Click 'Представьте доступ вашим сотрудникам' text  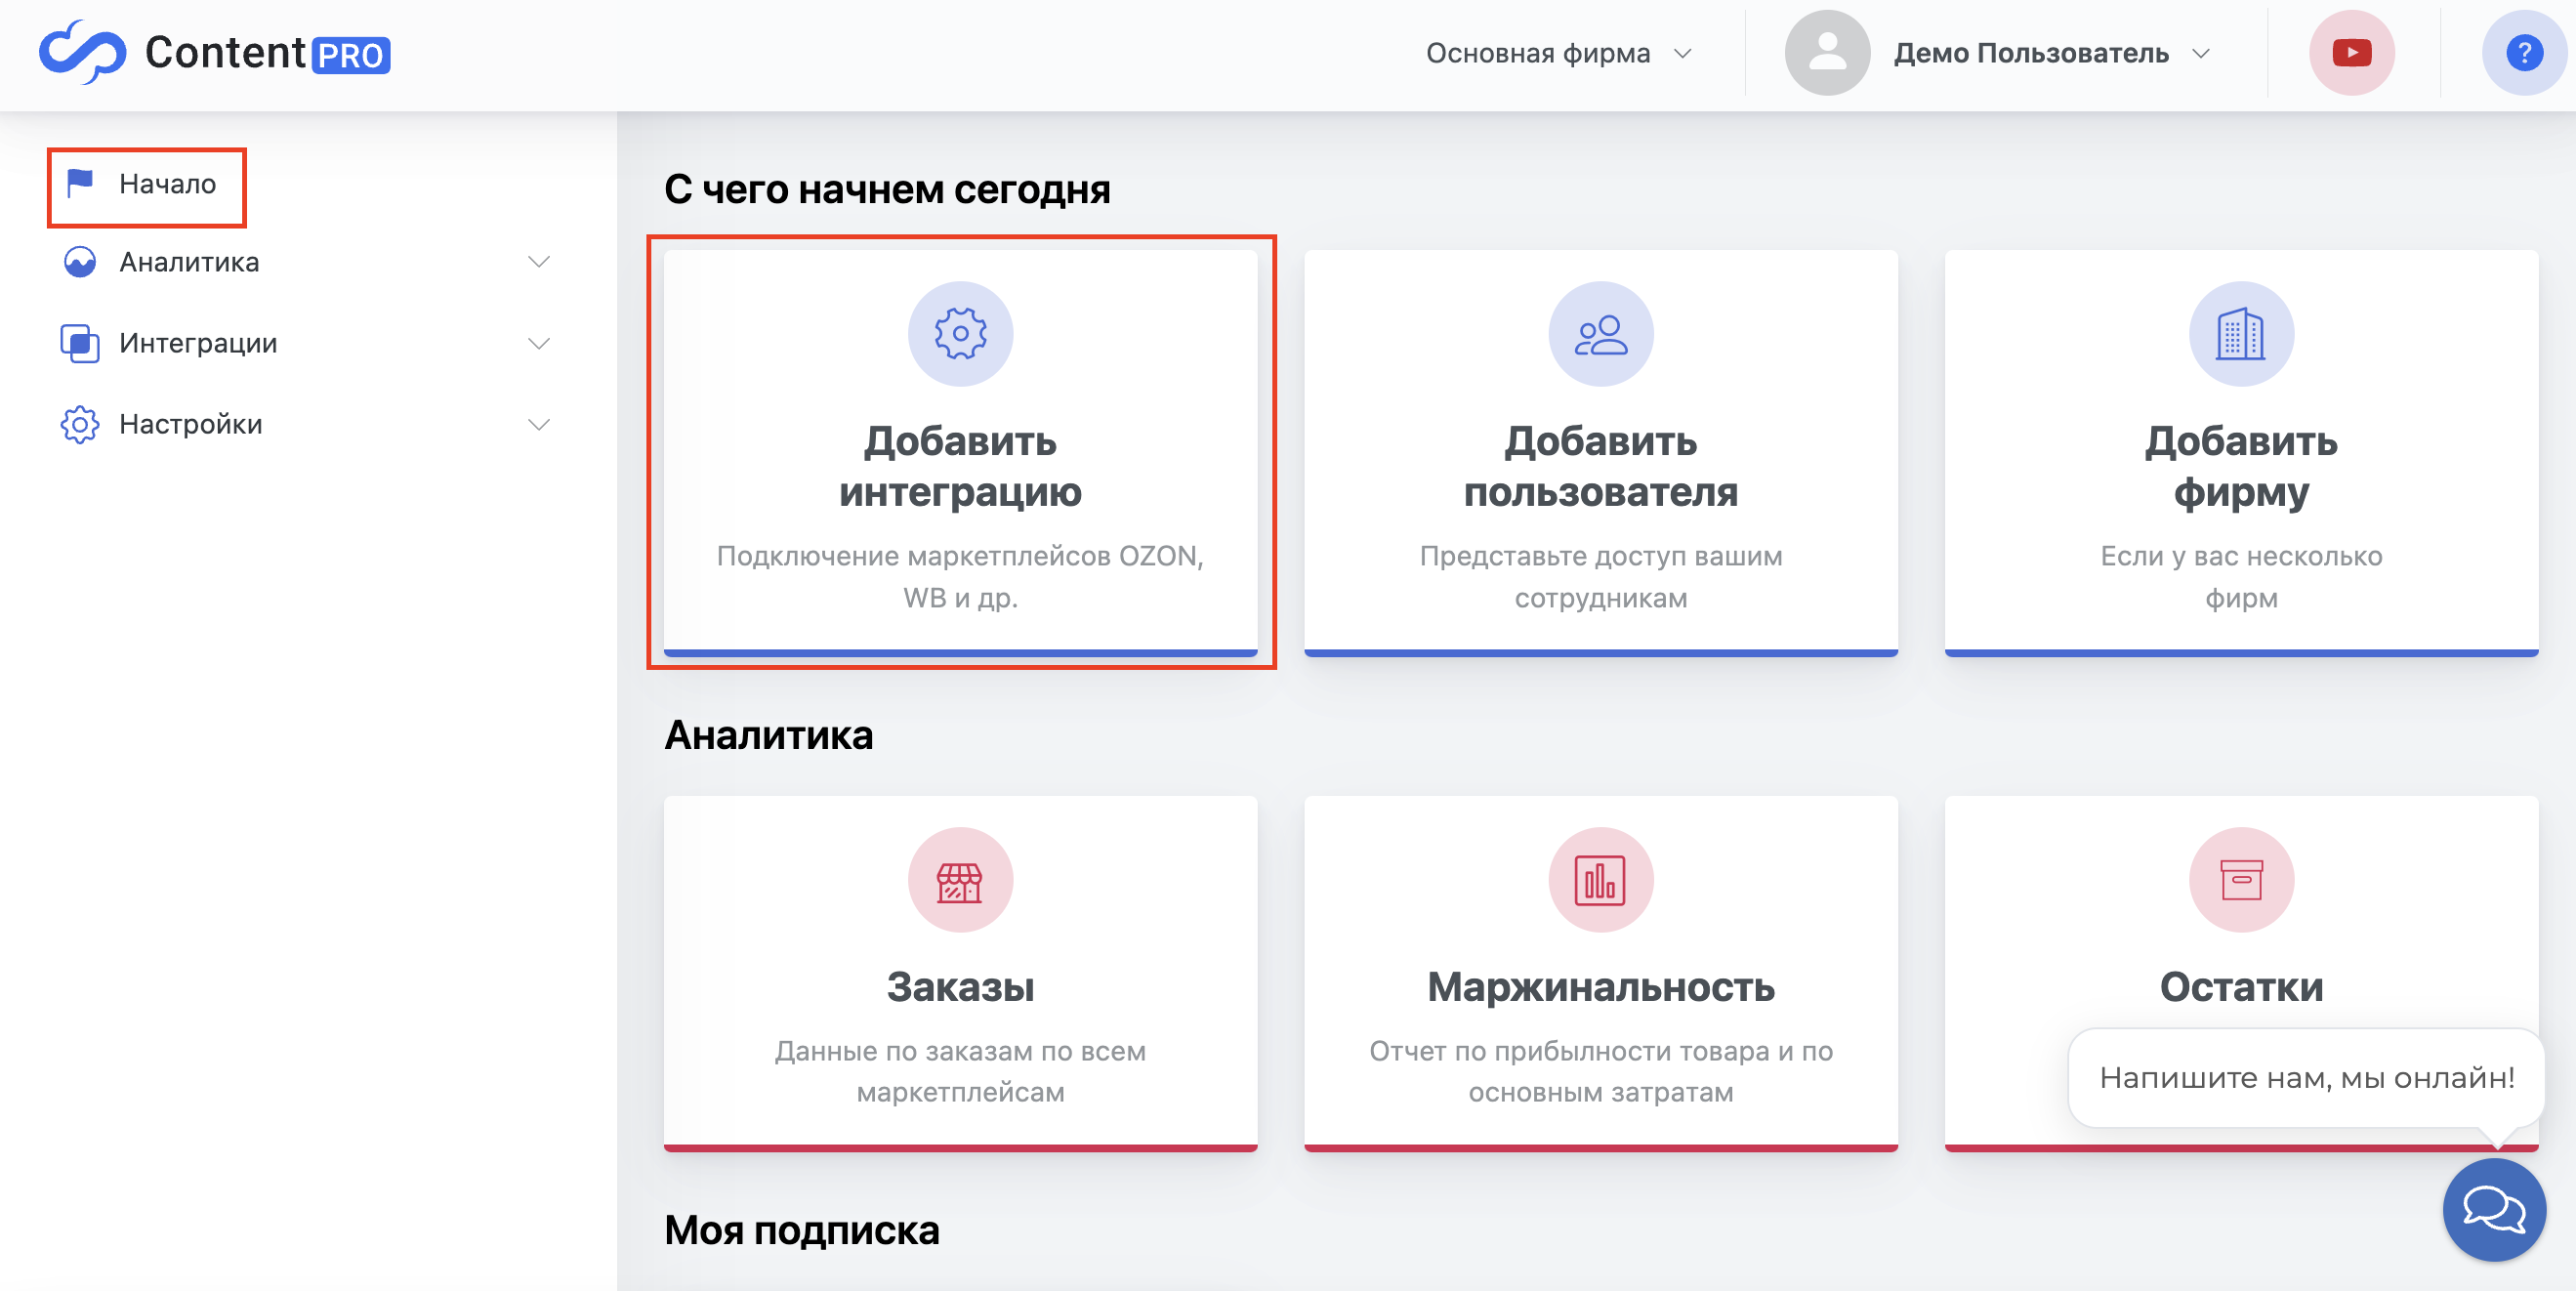tap(1601, 577)
